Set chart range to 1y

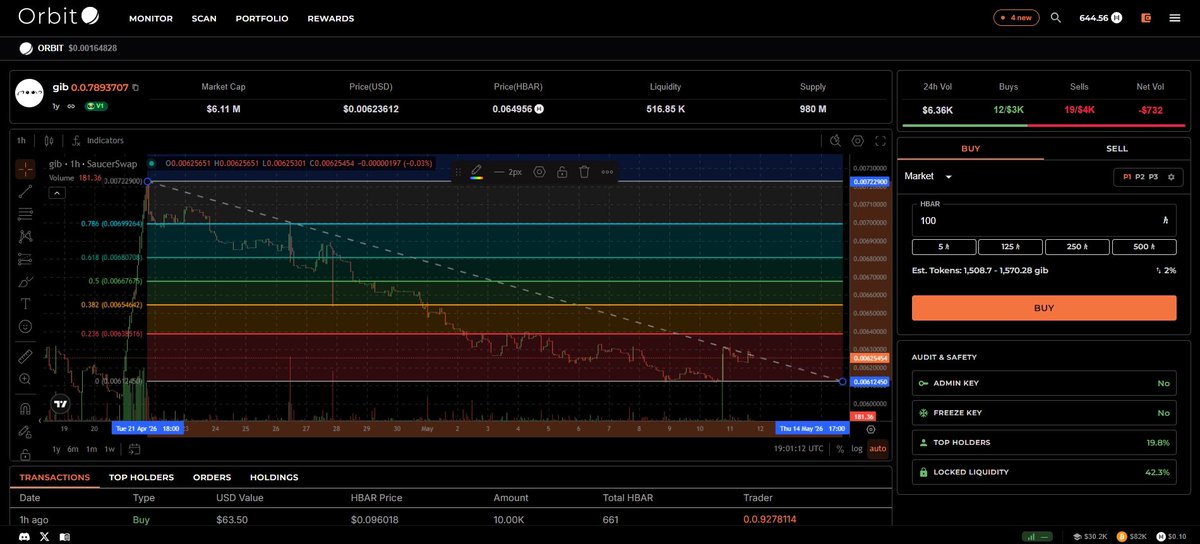pos(57,449)
